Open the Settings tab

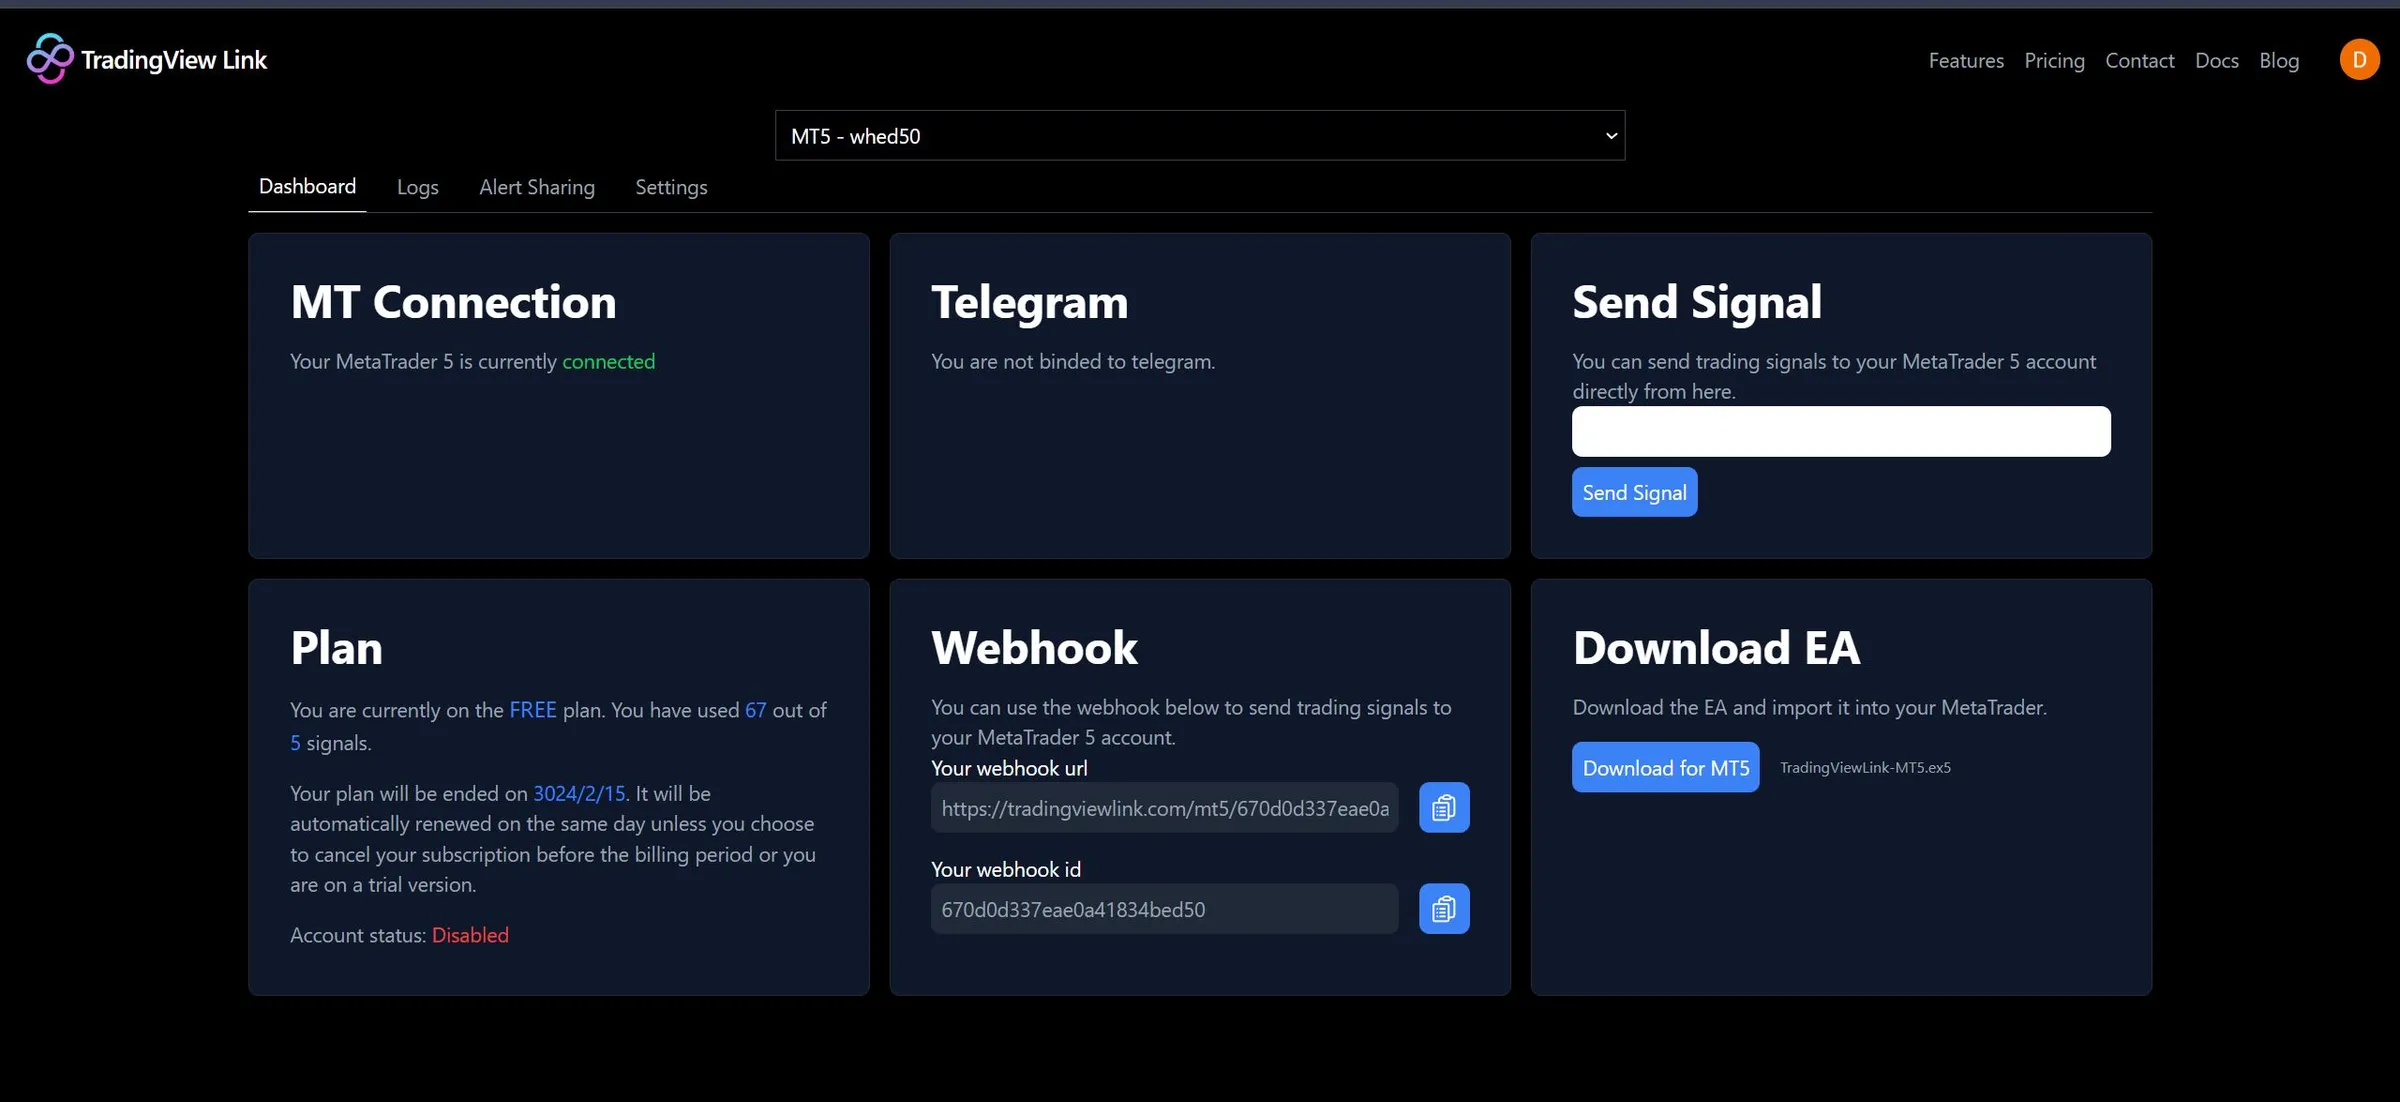pos(671,187)
